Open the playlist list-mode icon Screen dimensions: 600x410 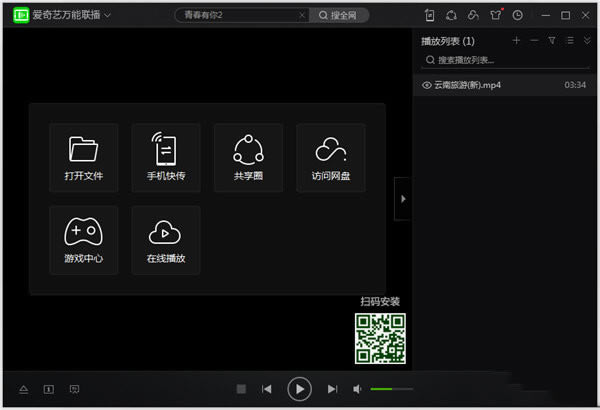(x=570, y=40)
